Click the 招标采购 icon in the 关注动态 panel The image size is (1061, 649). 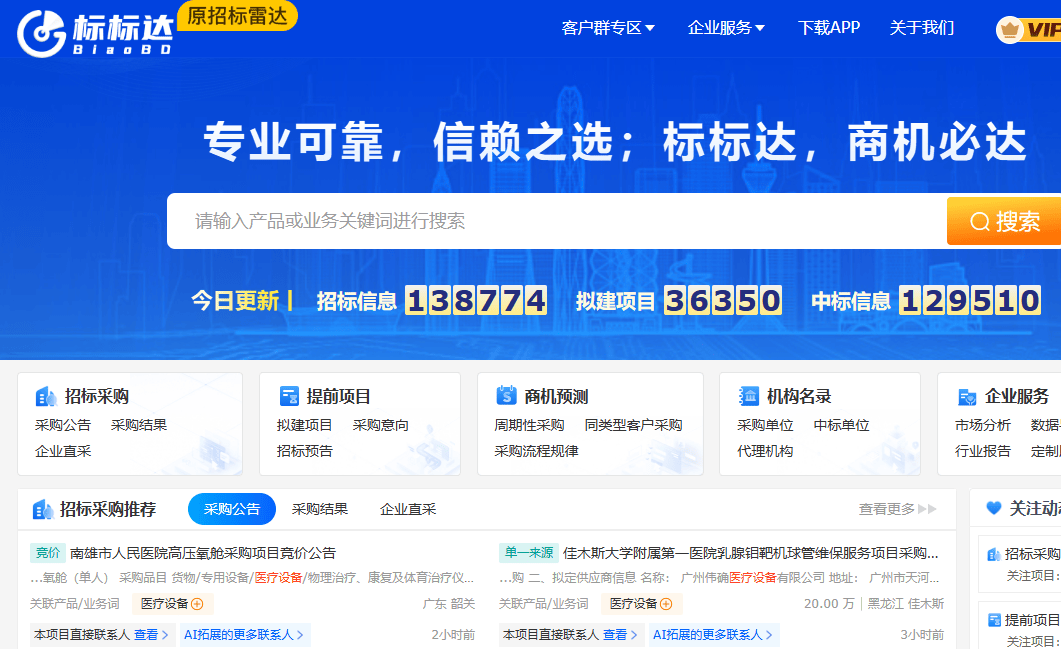[x=994, y=554]
